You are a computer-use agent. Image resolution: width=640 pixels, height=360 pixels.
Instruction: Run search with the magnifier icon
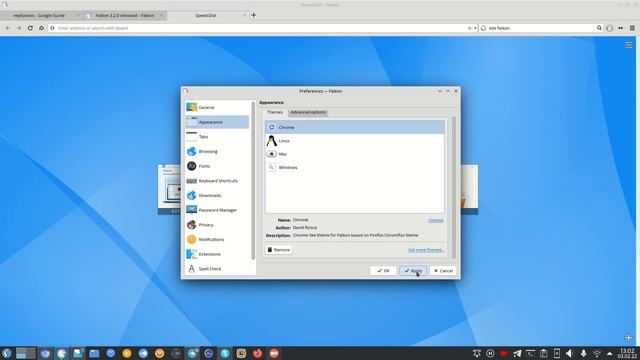[599, 28]
